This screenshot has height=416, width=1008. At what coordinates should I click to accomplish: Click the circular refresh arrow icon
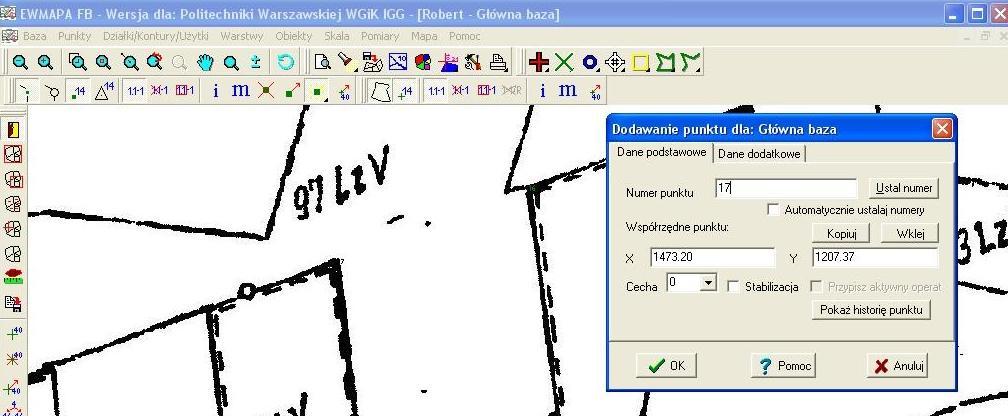point(285,62)
